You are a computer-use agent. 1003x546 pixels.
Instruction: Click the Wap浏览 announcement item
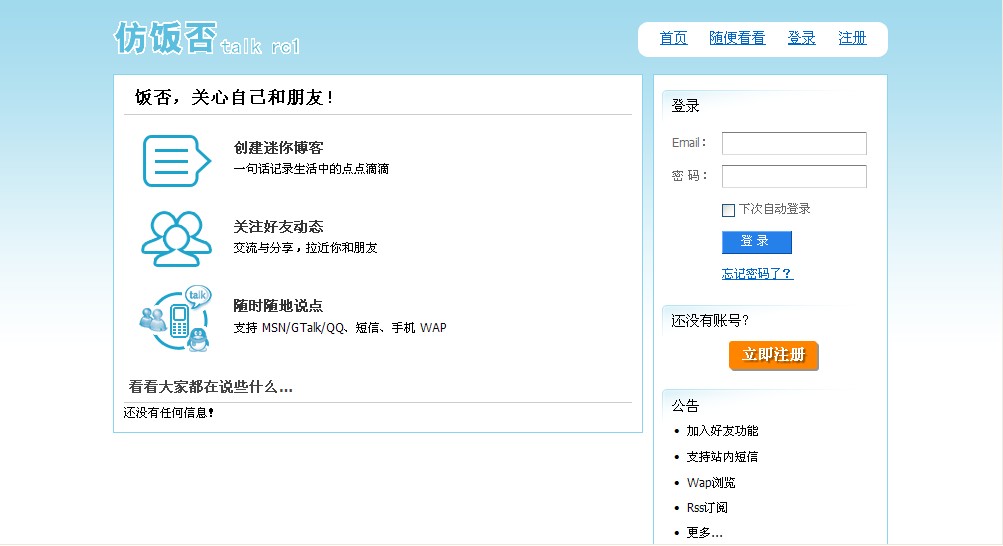[x=711, y=483]
